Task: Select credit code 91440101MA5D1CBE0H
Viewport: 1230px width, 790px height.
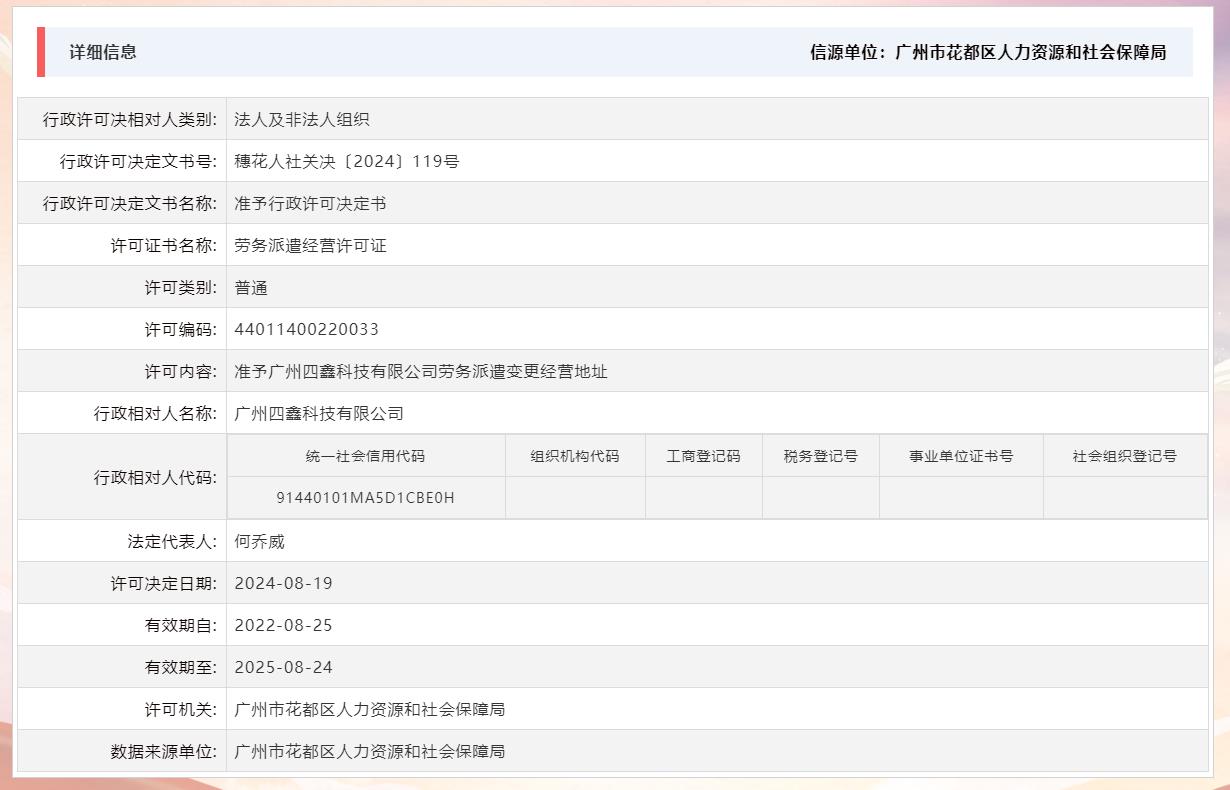Action: pos(366,497)
